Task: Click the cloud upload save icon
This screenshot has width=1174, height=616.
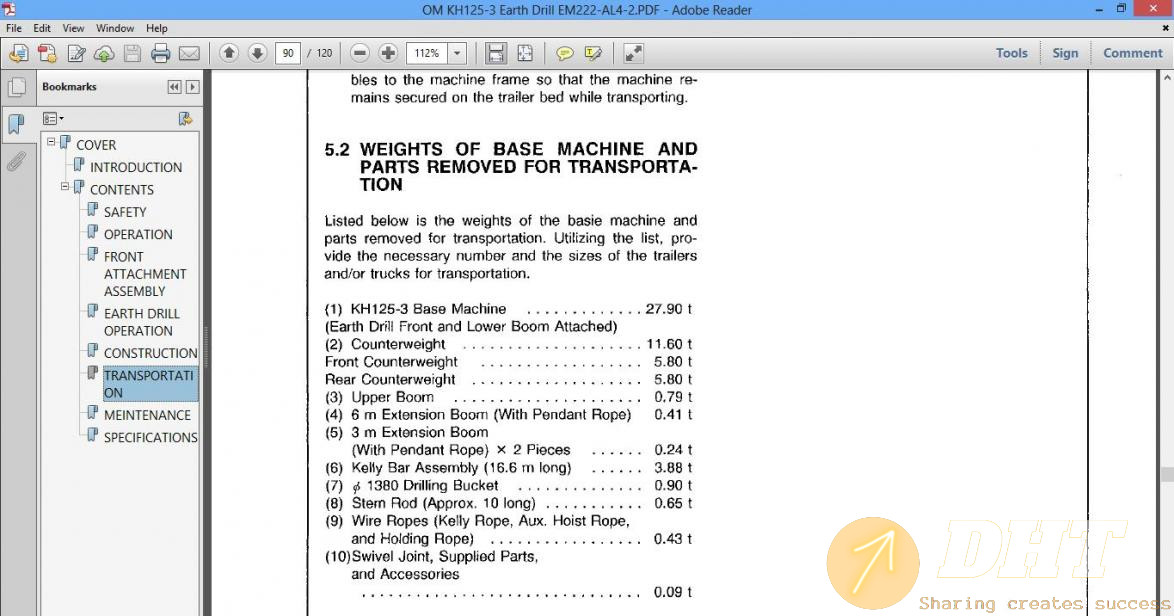Action: (x=104, y=53)
